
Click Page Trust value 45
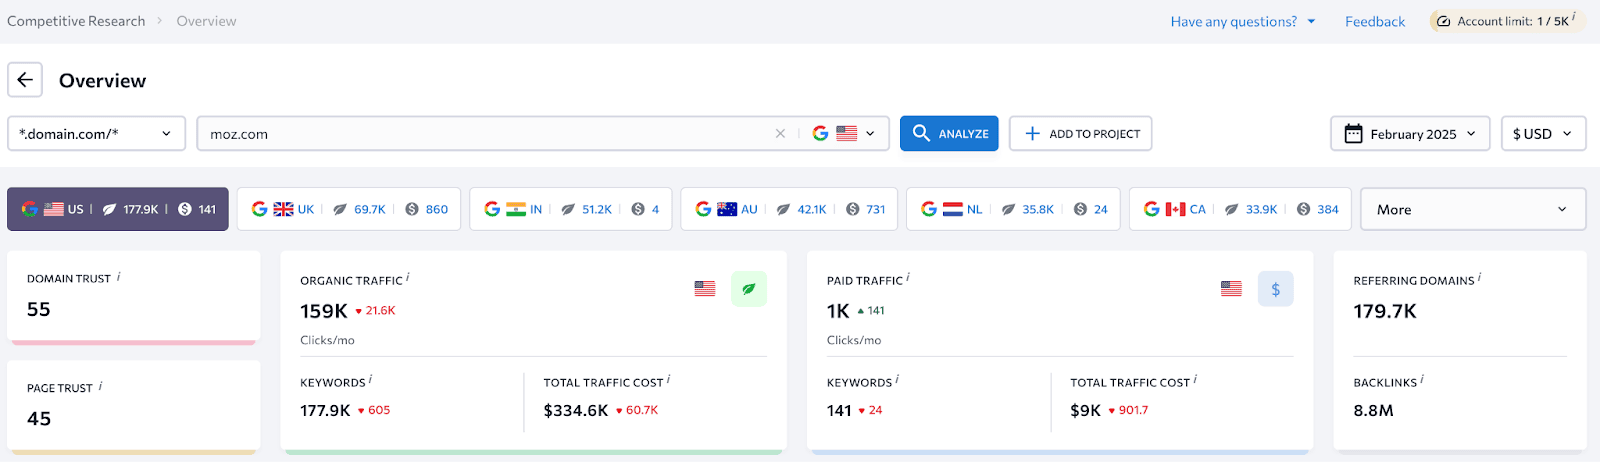pos(39,418)
